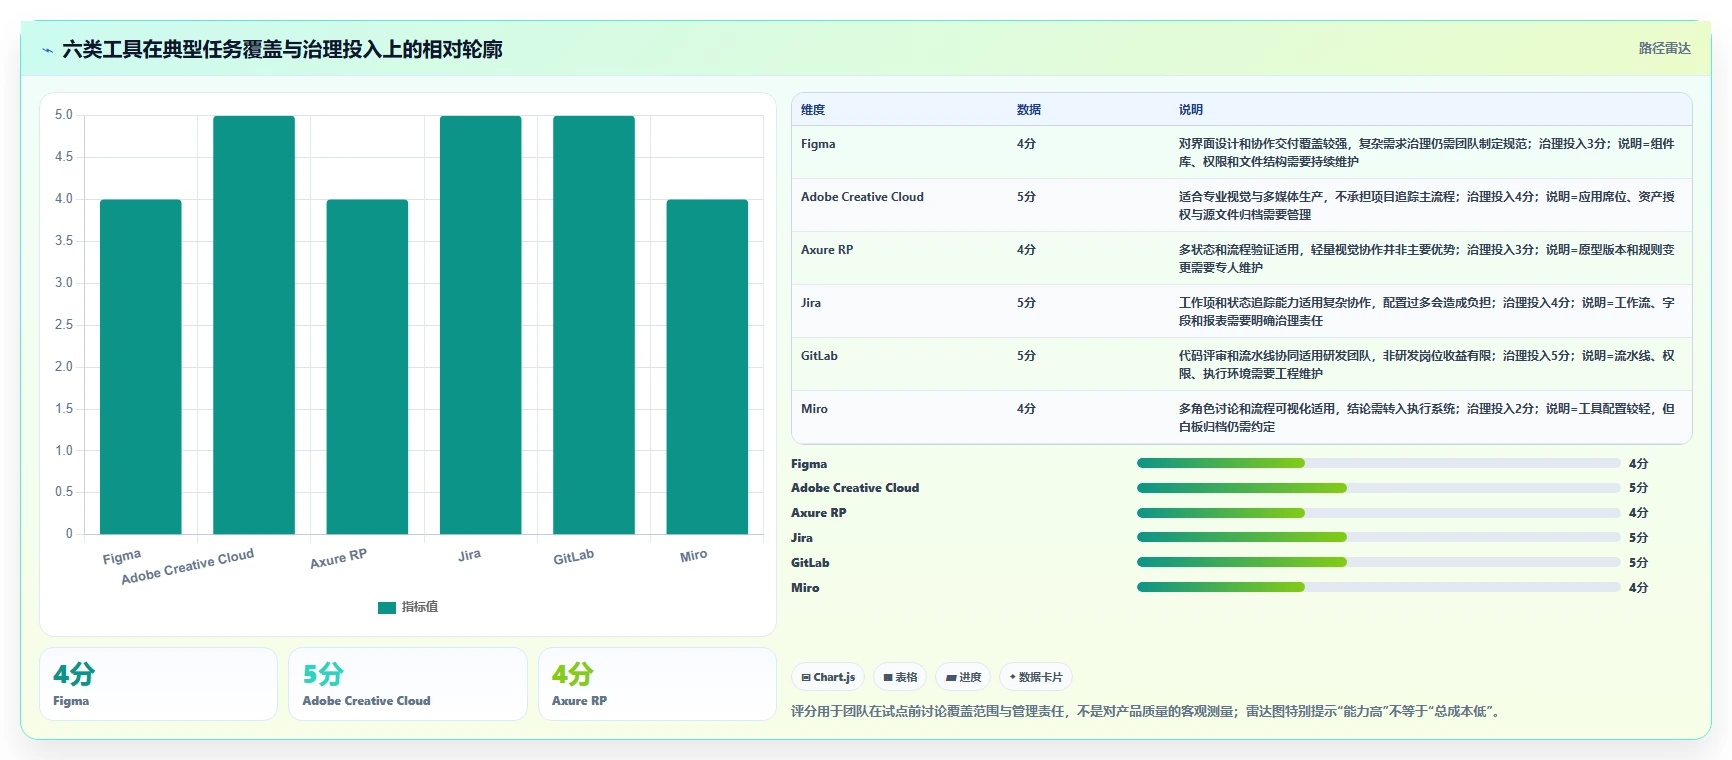The image size is (1732, 760).
Task: Click the Figma label in the progress list
Action: coord(809,464)
